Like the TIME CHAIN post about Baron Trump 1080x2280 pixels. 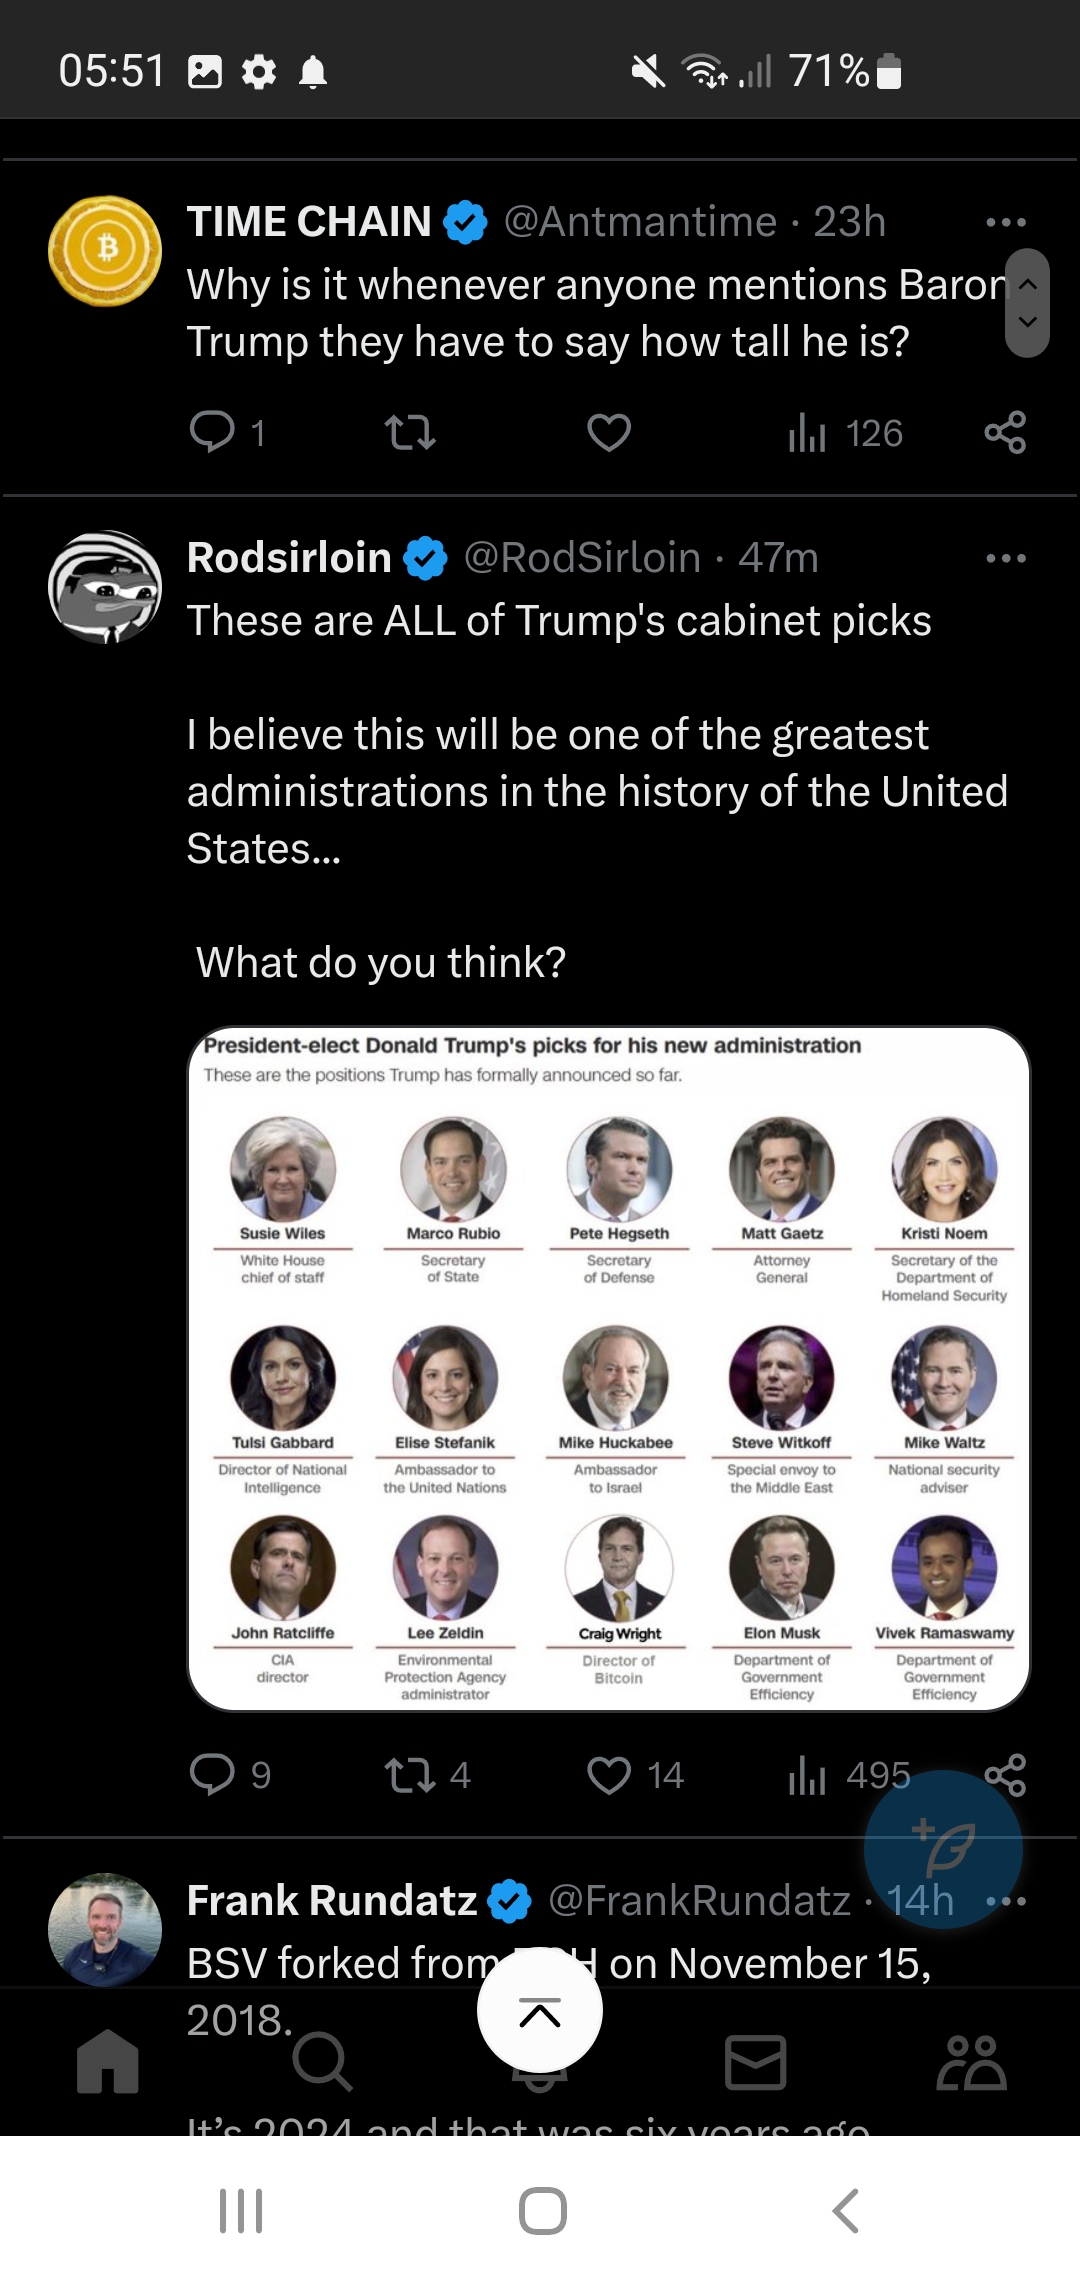coord(609,432)
